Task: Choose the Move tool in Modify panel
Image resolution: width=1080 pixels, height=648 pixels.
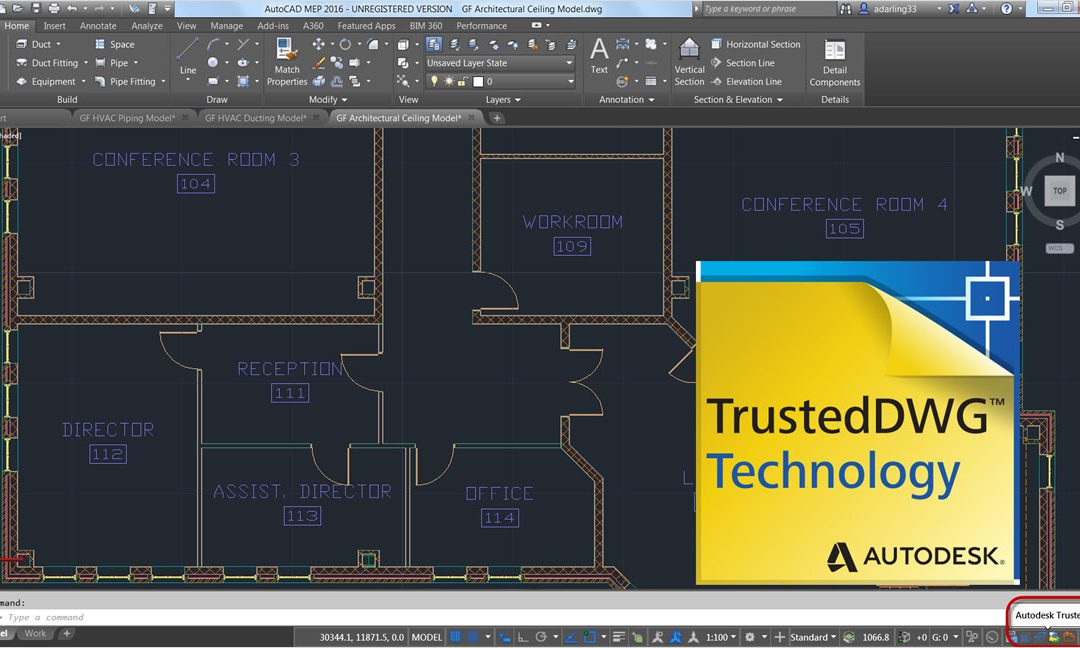Action: coord(318,44)
